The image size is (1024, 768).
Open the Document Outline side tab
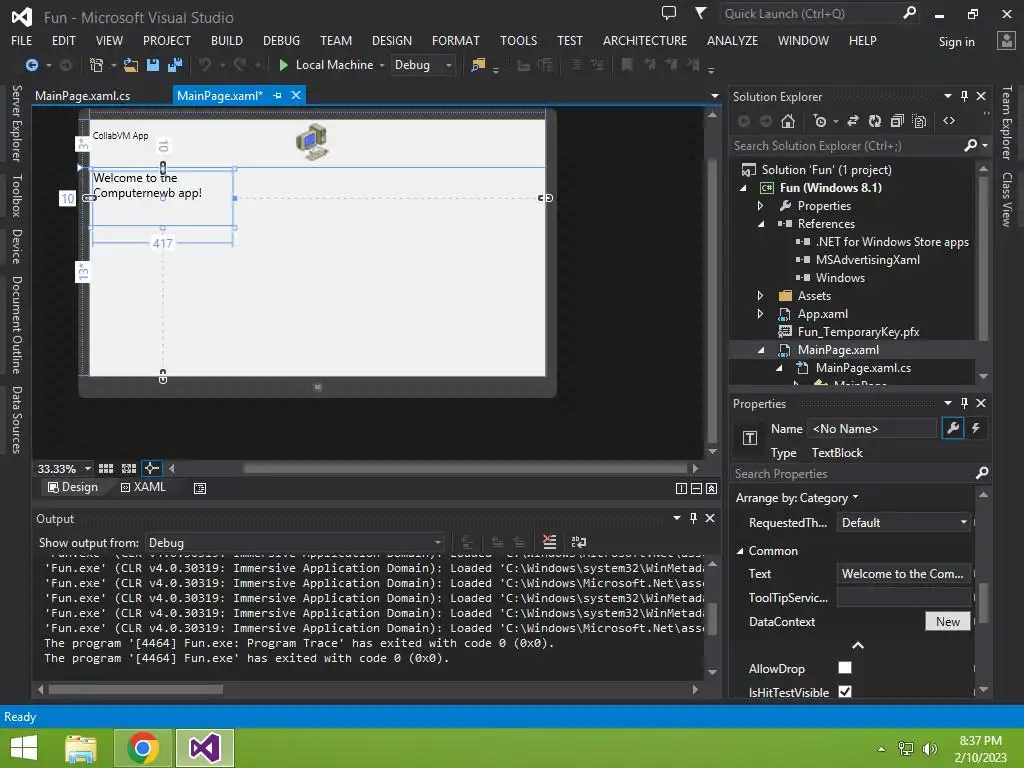(17, 325)
